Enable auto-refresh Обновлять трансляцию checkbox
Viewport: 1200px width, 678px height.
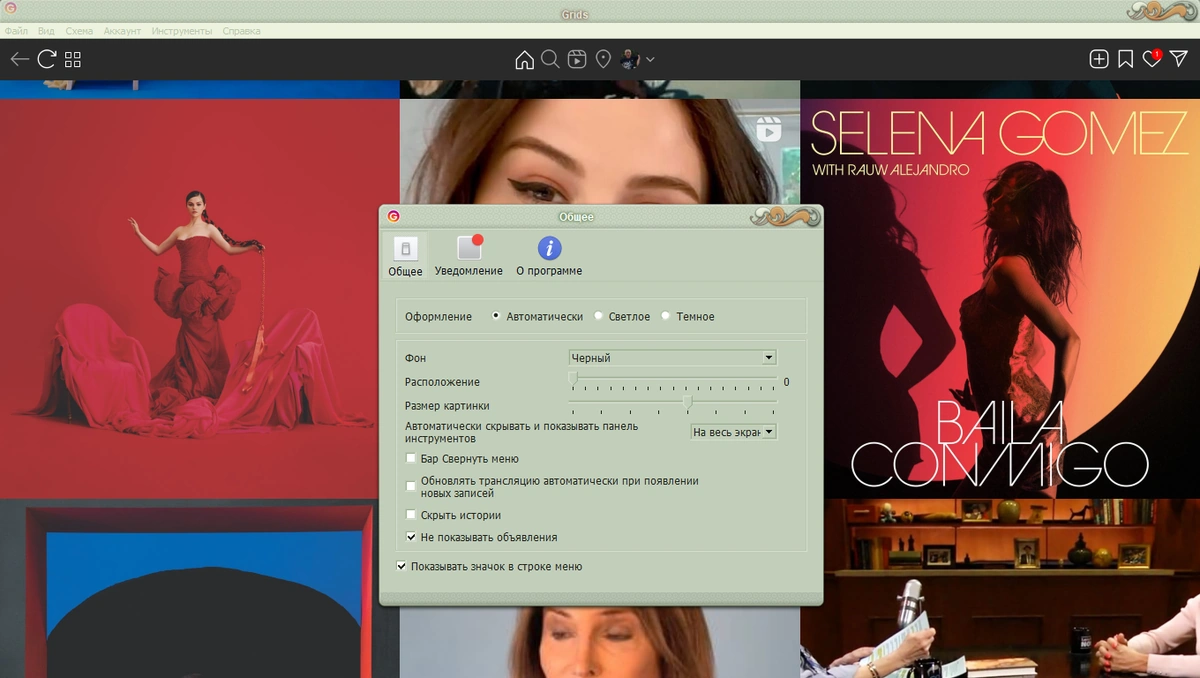click(411, 487)
